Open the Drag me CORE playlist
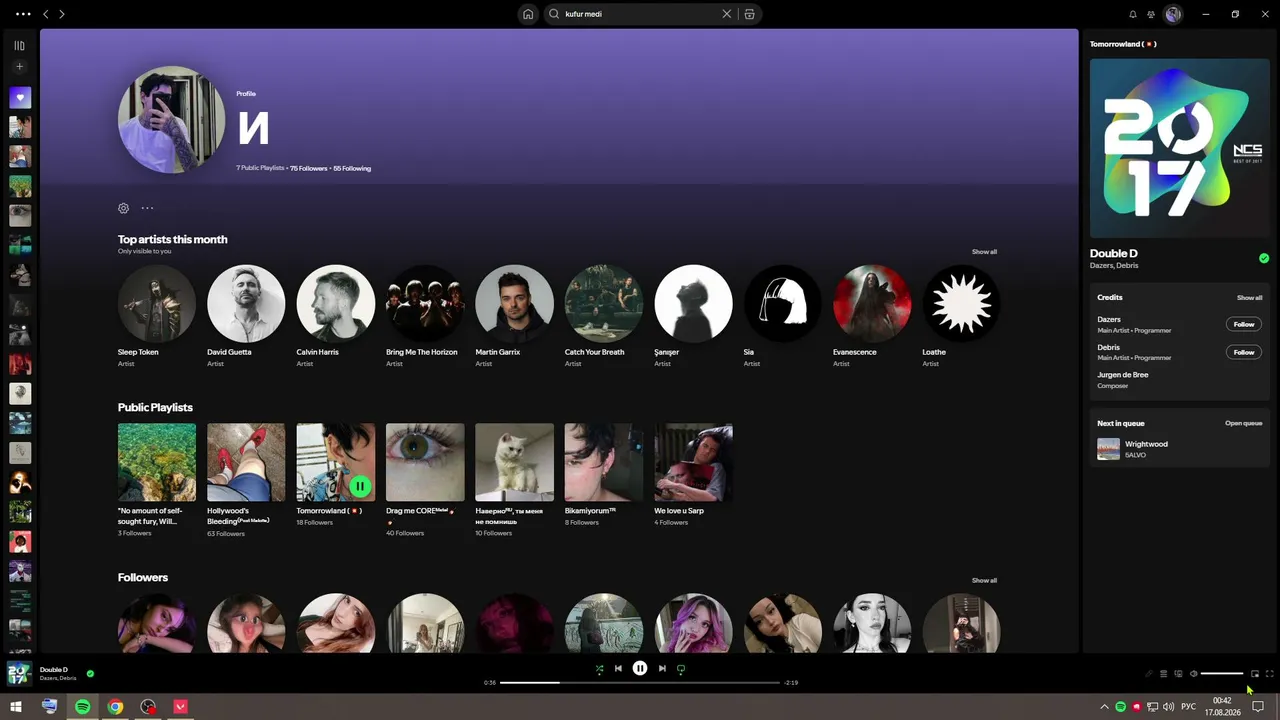The width and height of the screenshot is (1280, 720). coord(425,480)
